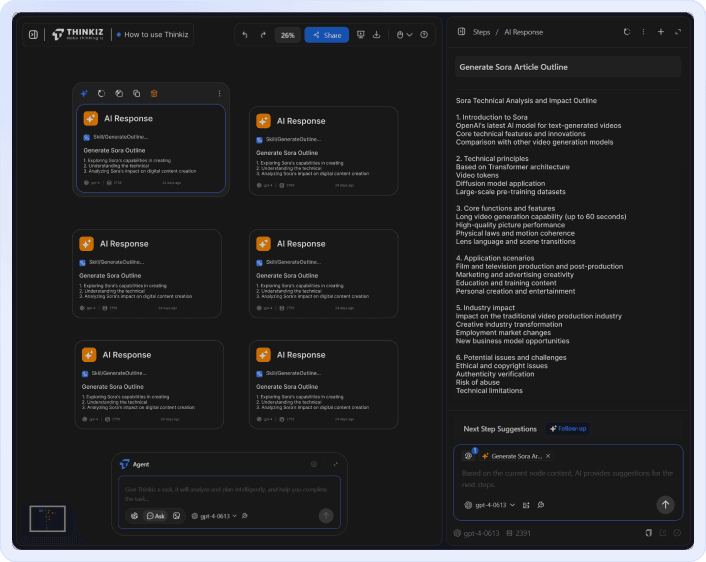Click 'Sora Technical Analysis and Impact Outline' heading

526,100
